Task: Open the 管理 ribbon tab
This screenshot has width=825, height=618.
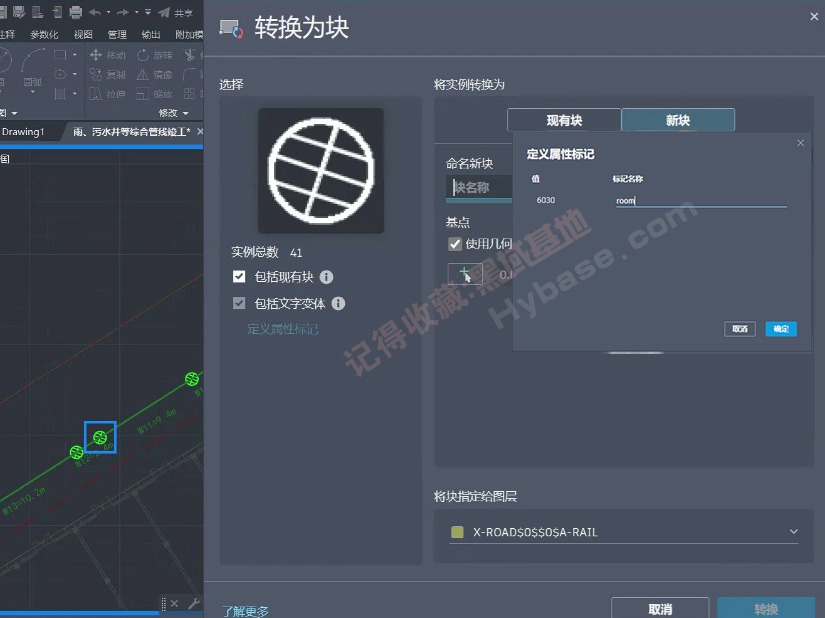Action: (x=117, y=35)
